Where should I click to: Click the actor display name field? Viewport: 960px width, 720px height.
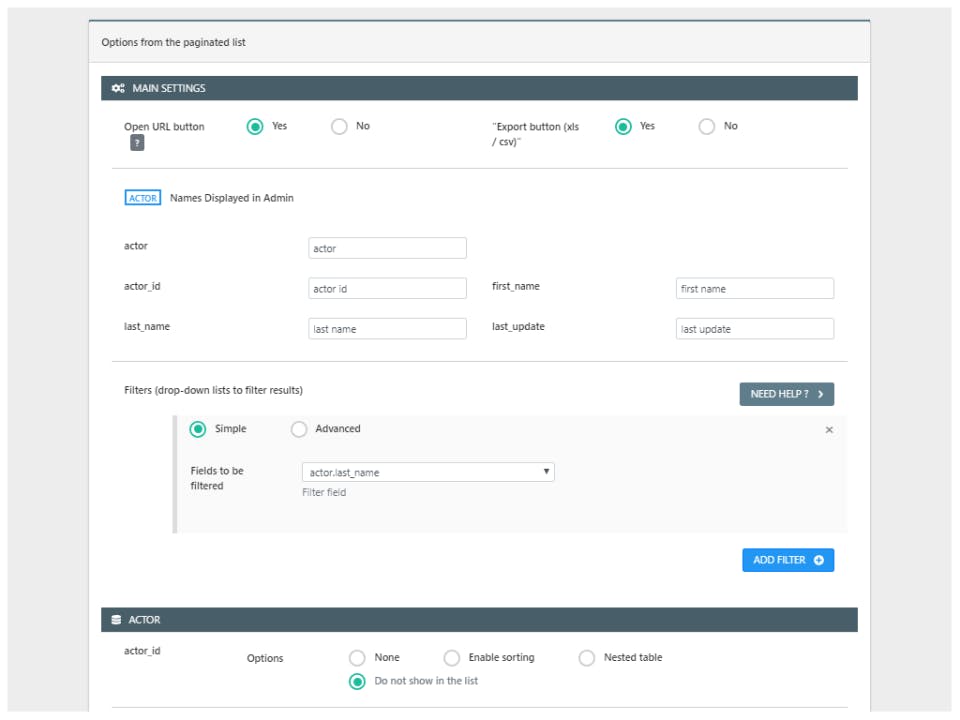tap(387, 248)
